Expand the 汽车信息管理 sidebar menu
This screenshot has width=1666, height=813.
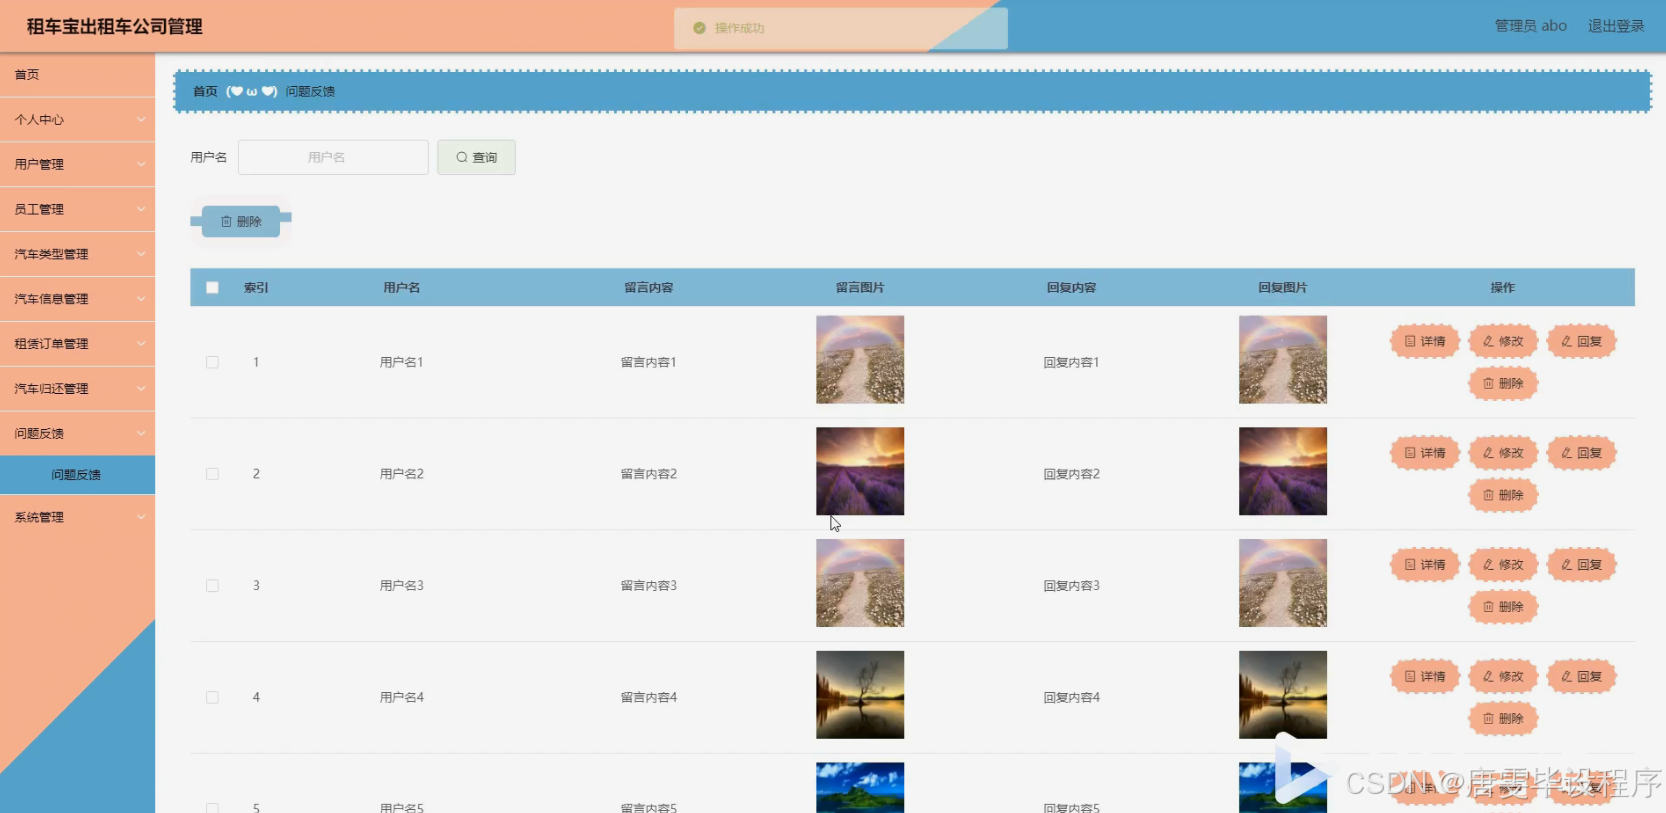[x=77, y=299]
